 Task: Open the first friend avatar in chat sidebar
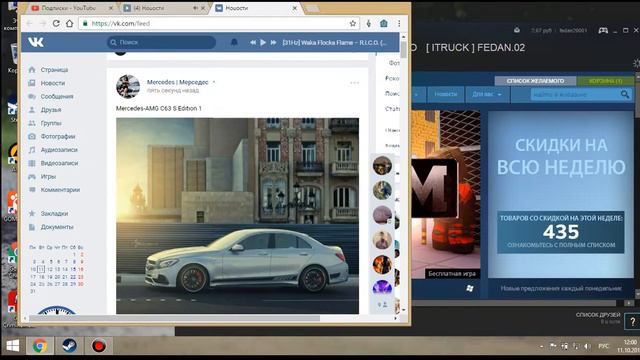click(382, 165)
